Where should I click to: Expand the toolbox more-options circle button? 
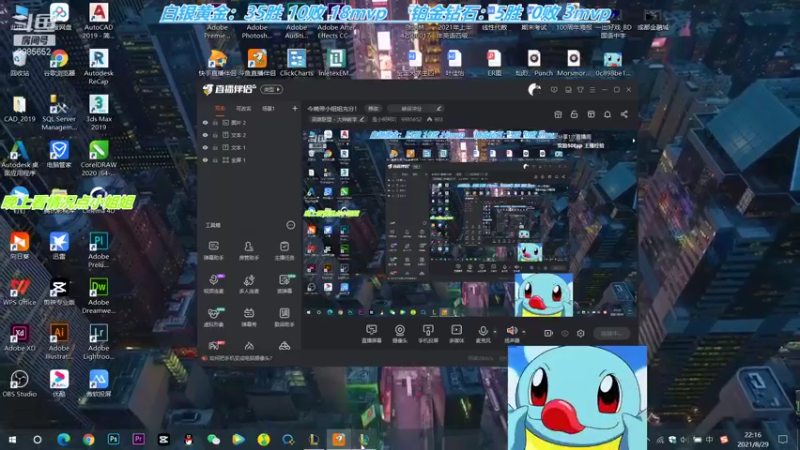[290, 225]
